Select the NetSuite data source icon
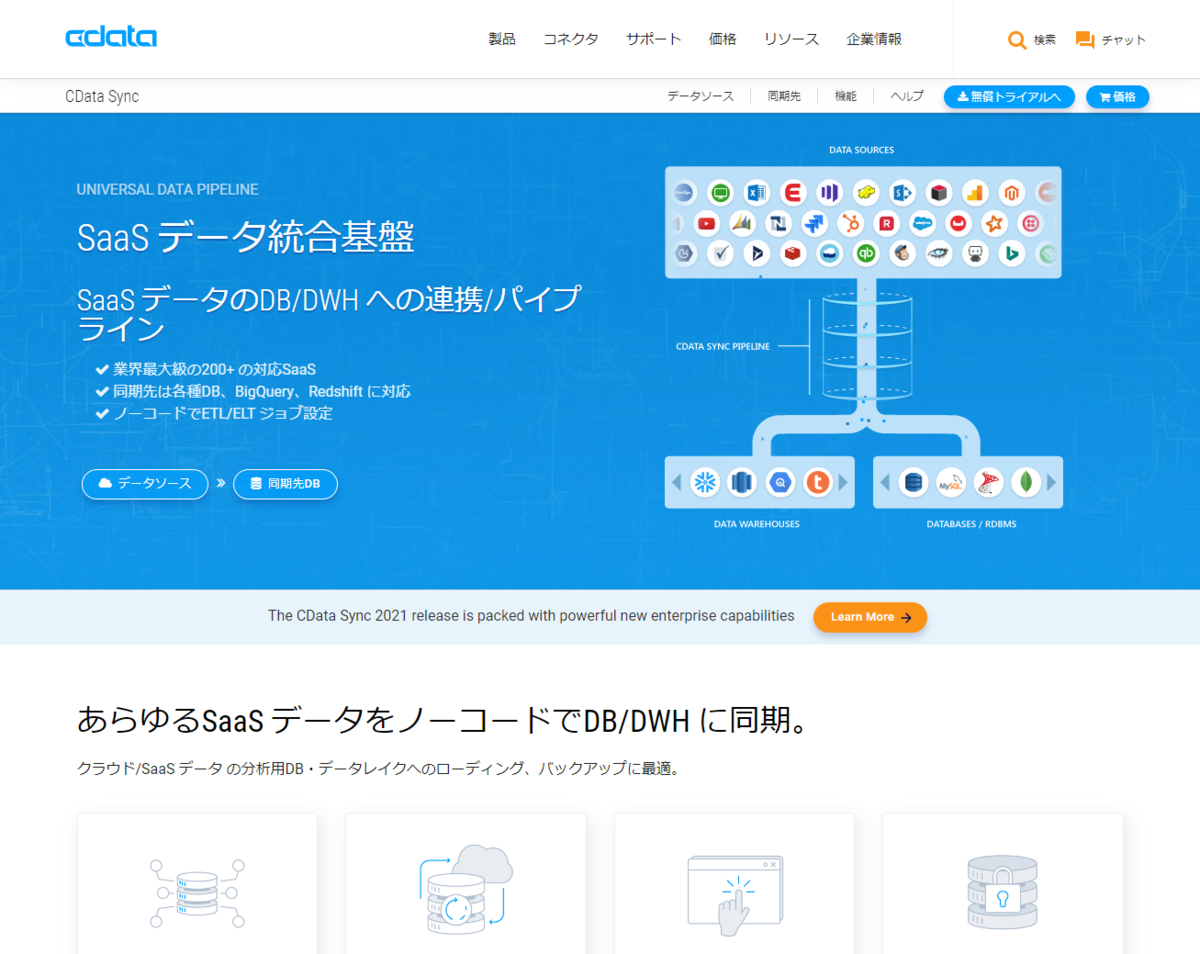 (779, 223)
